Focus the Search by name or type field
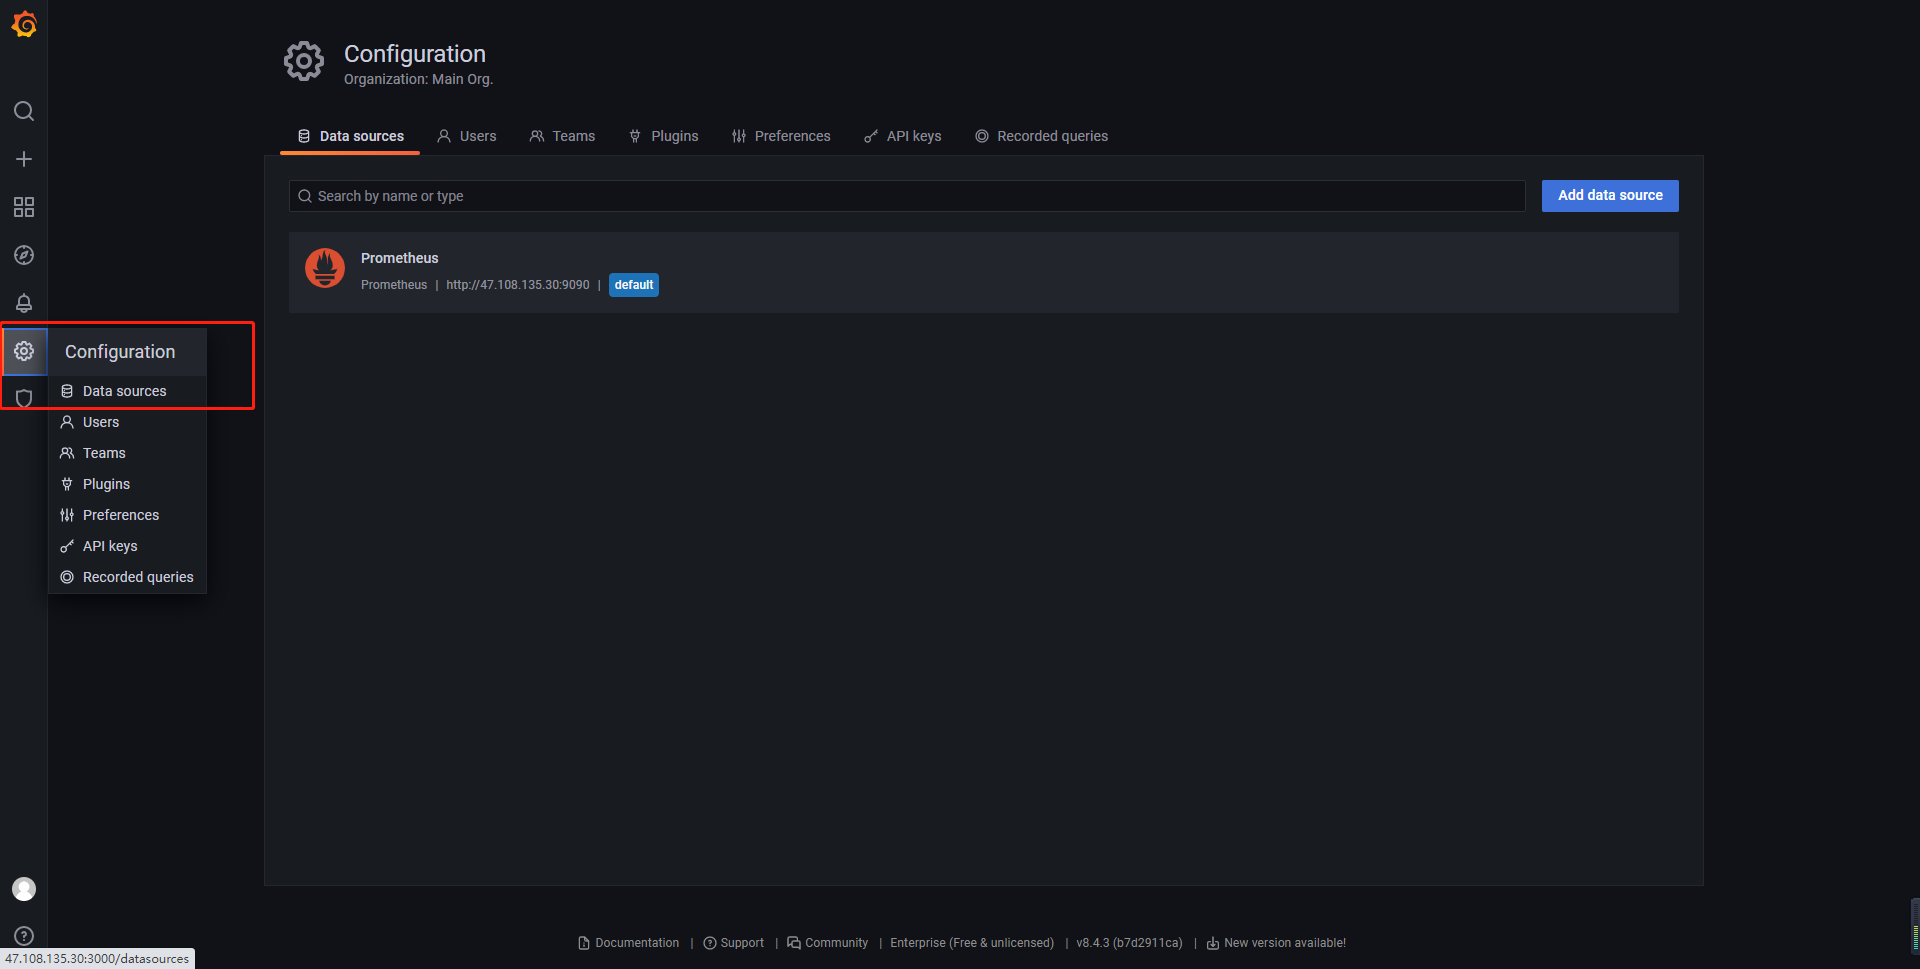 [x=907, y=196]
